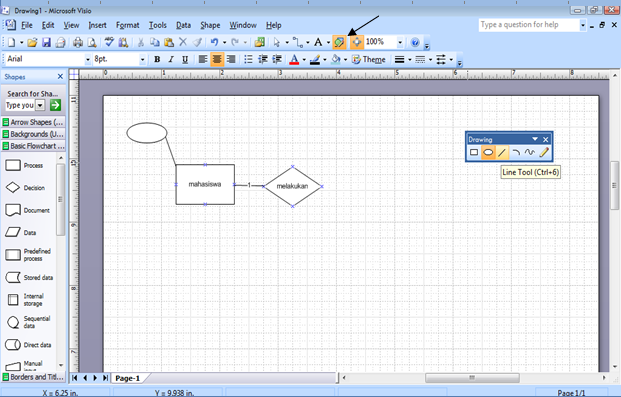
Task: Select the Connector tool
Action: 297,42
